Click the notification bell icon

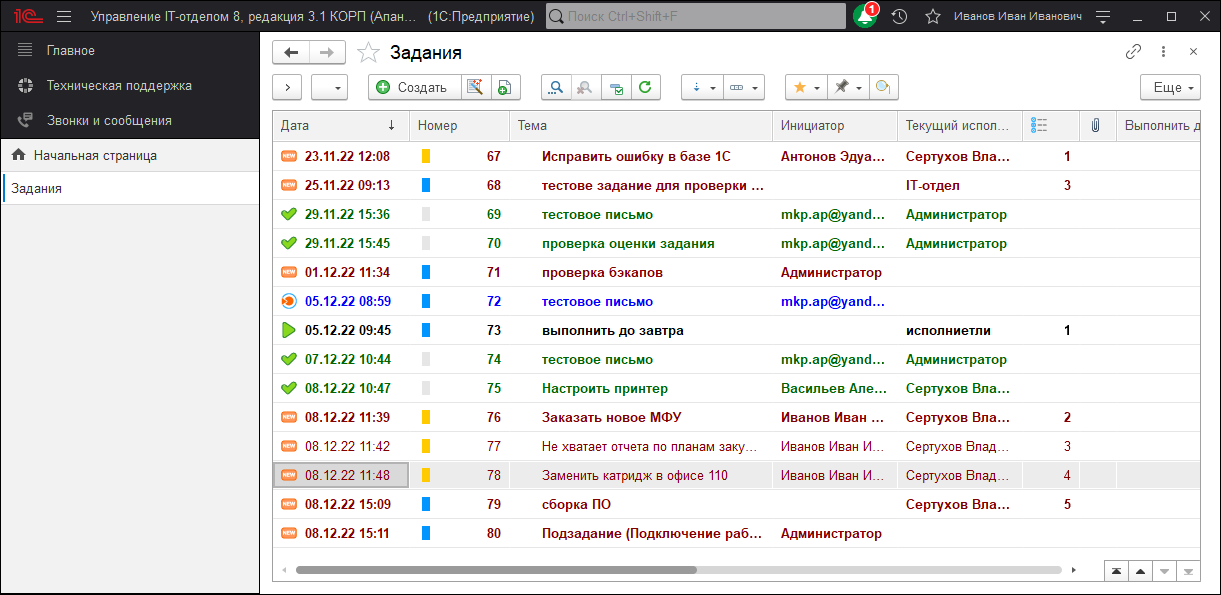pos(864,17)
